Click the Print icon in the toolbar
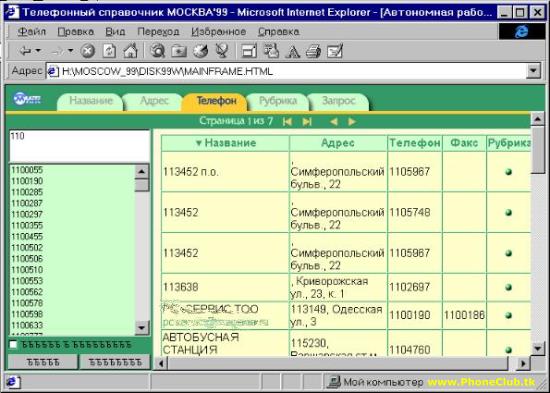This screenshot has height=393, width=550. point(313,52)
